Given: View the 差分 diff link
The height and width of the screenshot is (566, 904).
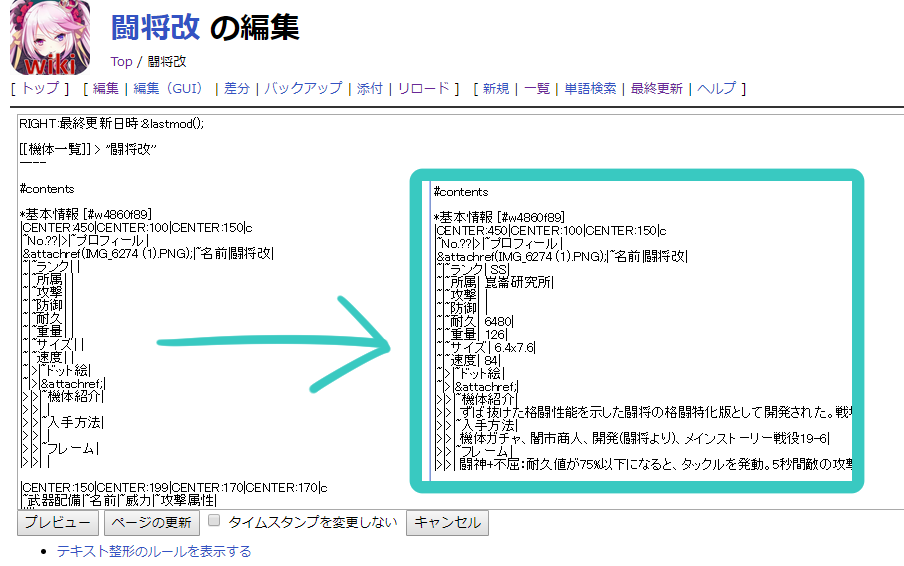Looking at the screenshot, I should point(236,88).
